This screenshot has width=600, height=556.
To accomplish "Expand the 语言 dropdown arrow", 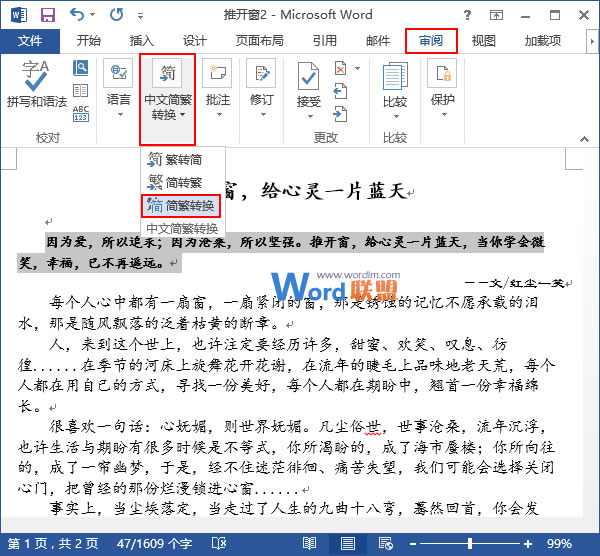I will [x=120, y=114].
